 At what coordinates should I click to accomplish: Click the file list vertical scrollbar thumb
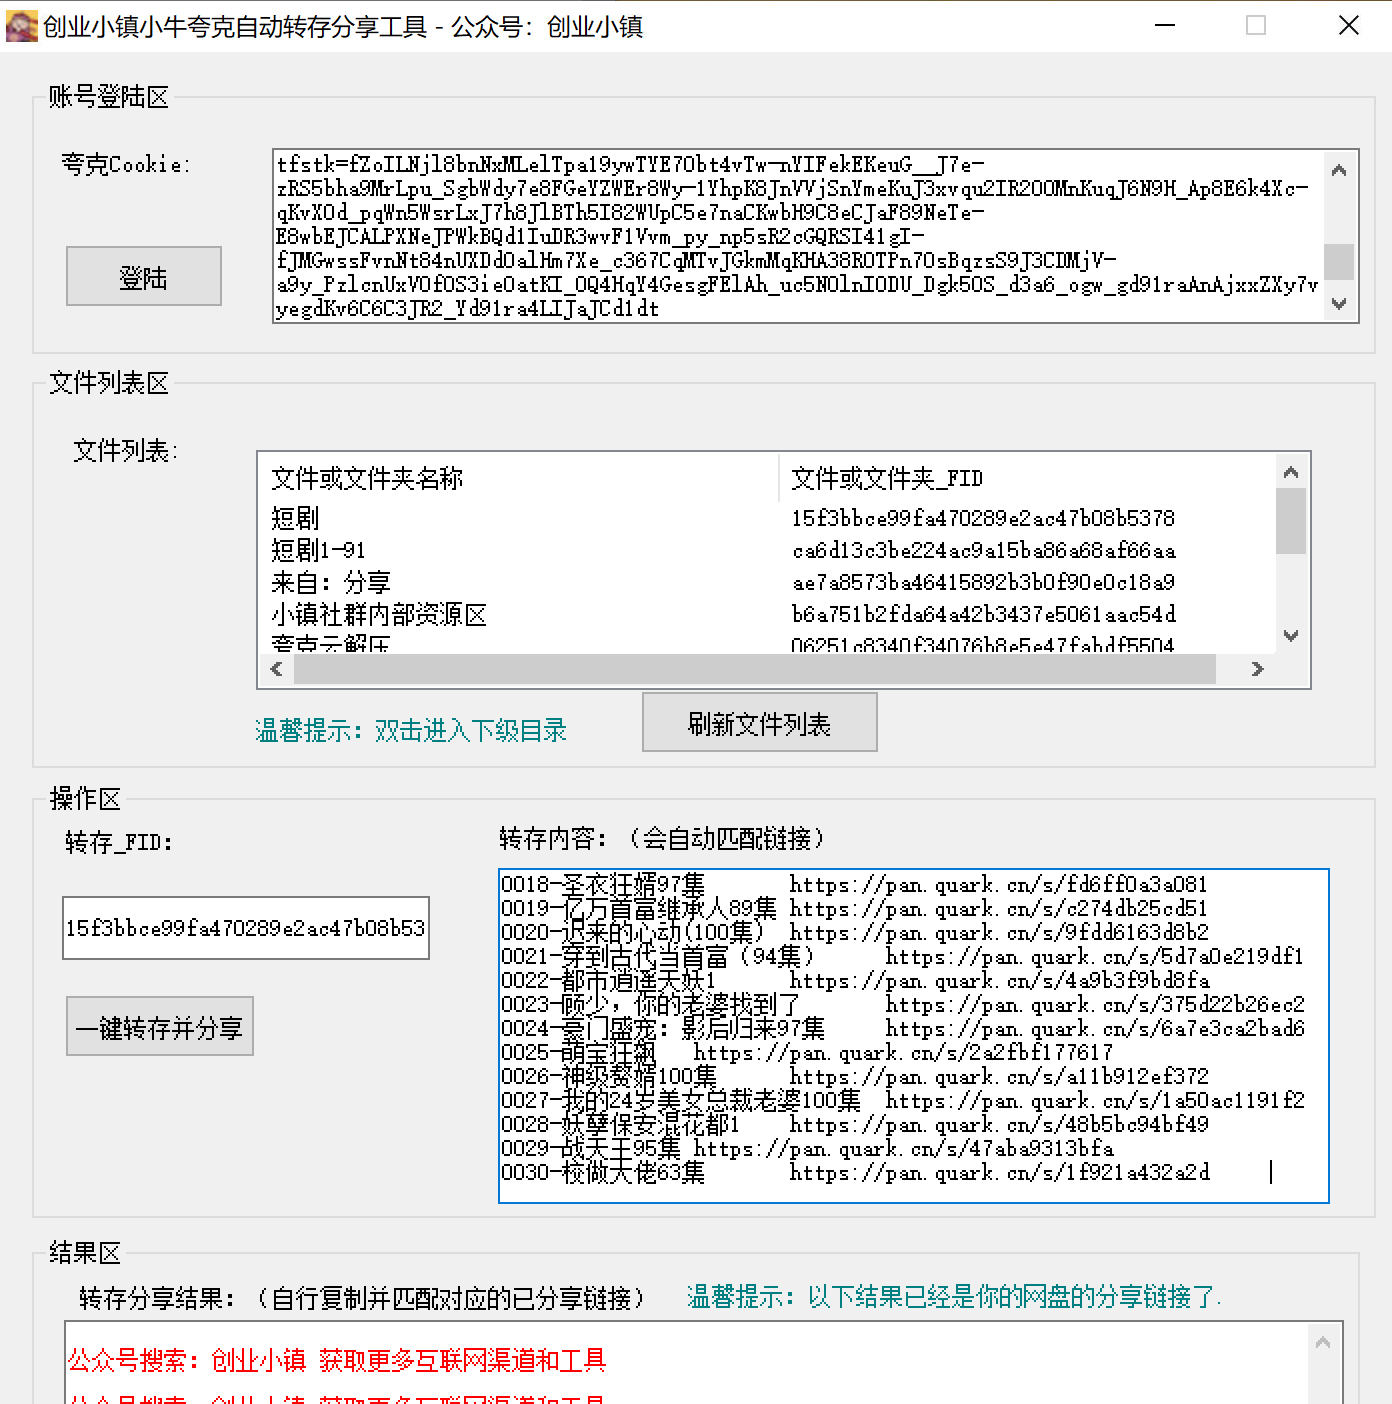coord(1291,521)
